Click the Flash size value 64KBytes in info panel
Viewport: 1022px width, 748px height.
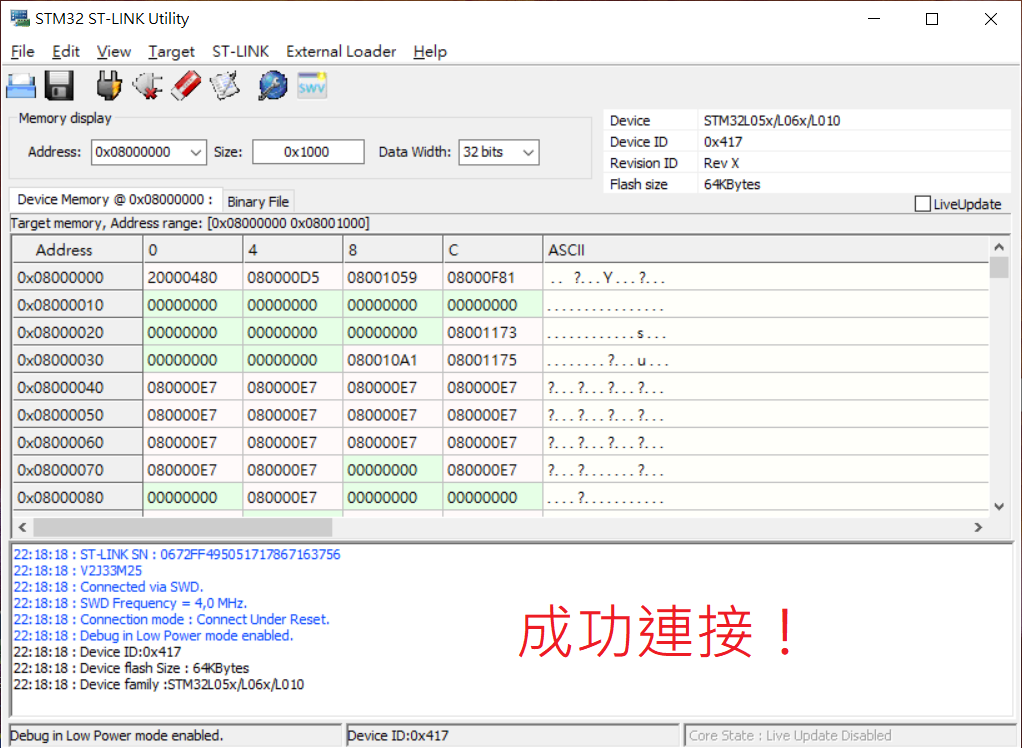[732, 184]
